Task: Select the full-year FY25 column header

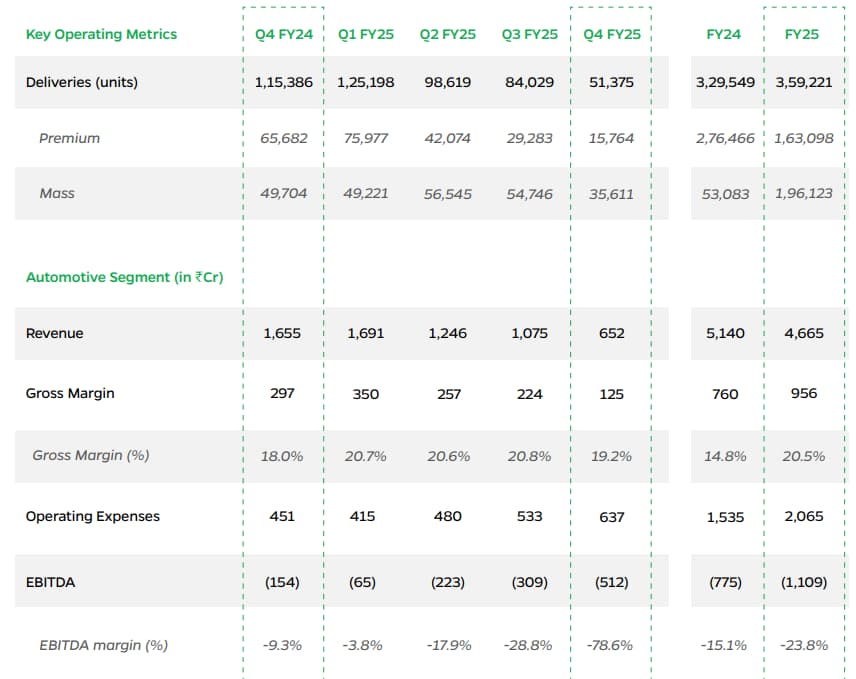Action: pyautogui.click(x=802, y=34)
